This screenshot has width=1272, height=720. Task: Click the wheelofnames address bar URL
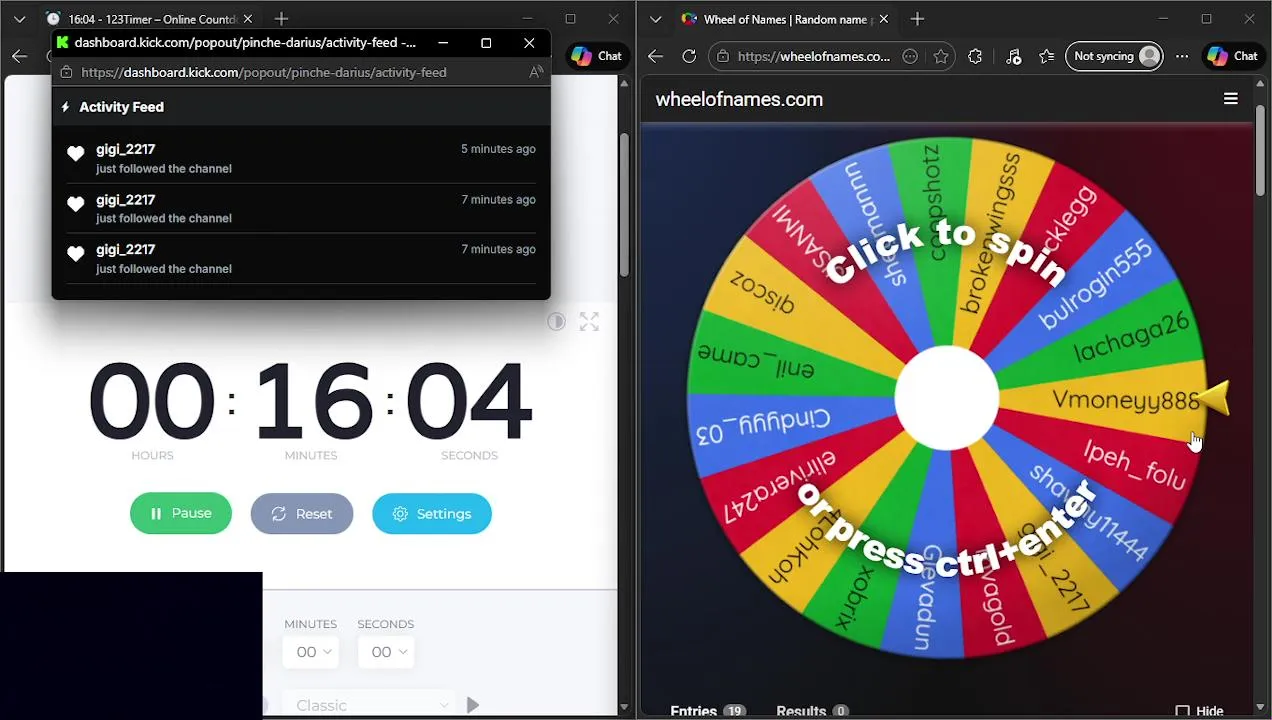[x=813, y=57]
